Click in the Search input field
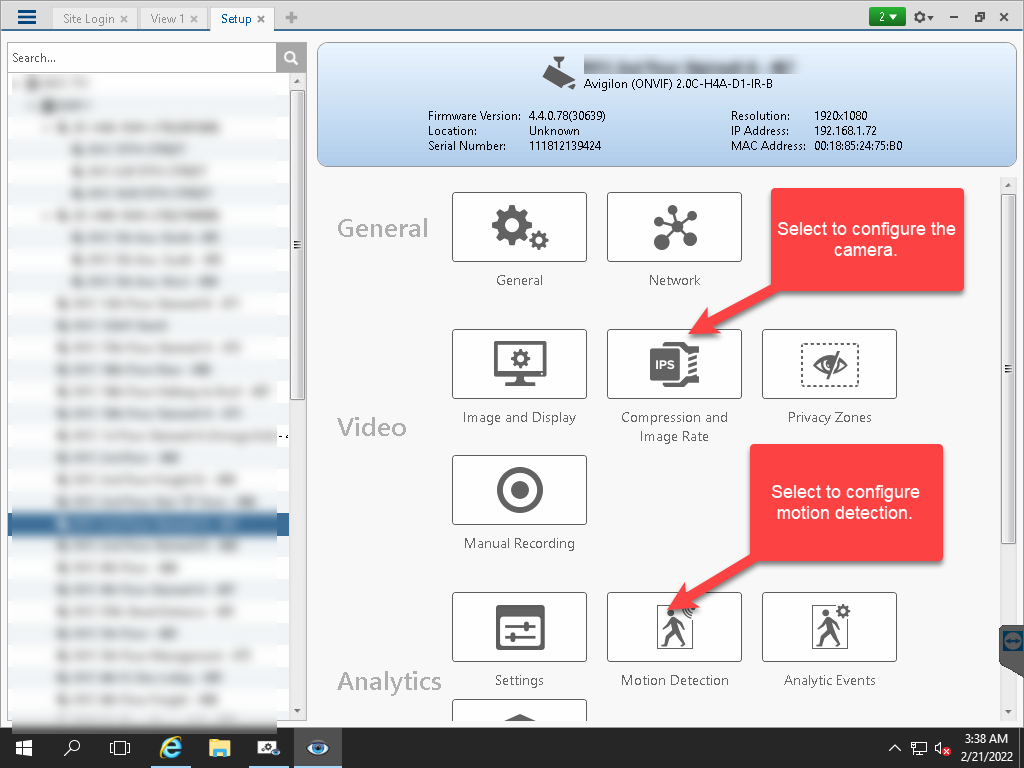 [142, 58]
